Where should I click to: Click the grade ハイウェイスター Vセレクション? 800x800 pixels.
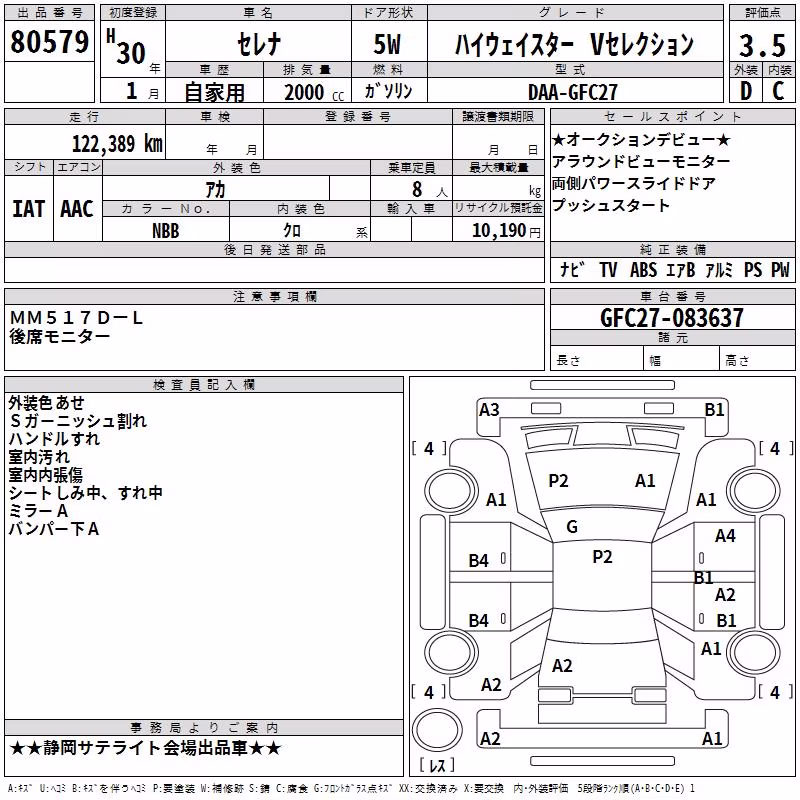click(574, 44)
